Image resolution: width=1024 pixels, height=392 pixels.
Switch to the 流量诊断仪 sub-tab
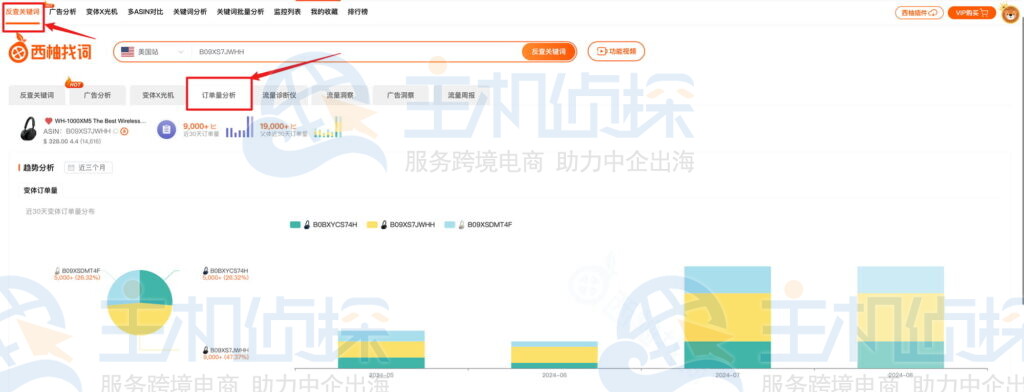tap(280, 95)
